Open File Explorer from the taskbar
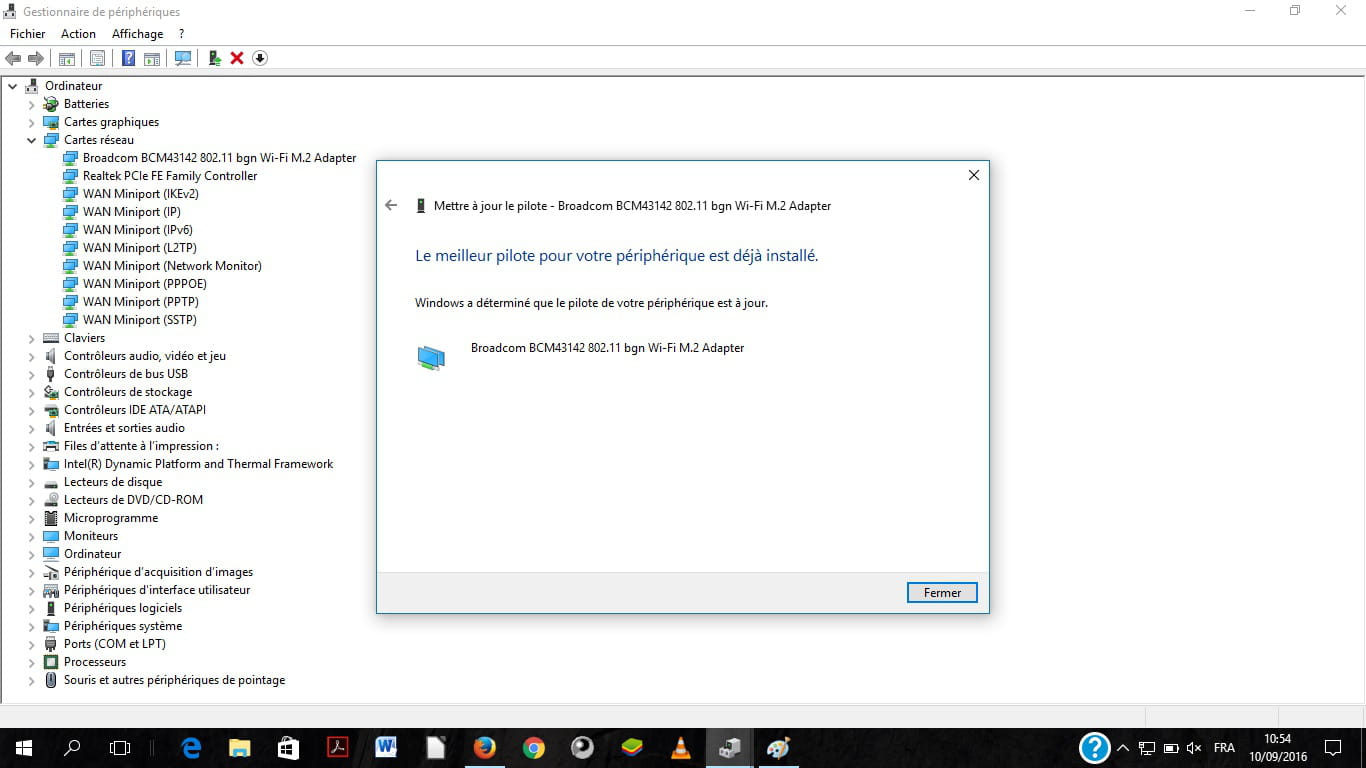This screenshot has height=768, width=1366. 240,747
